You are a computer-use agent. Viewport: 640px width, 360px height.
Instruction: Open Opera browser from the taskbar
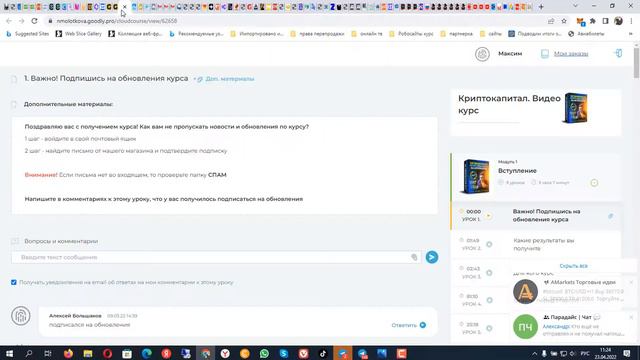click(107, 353)
